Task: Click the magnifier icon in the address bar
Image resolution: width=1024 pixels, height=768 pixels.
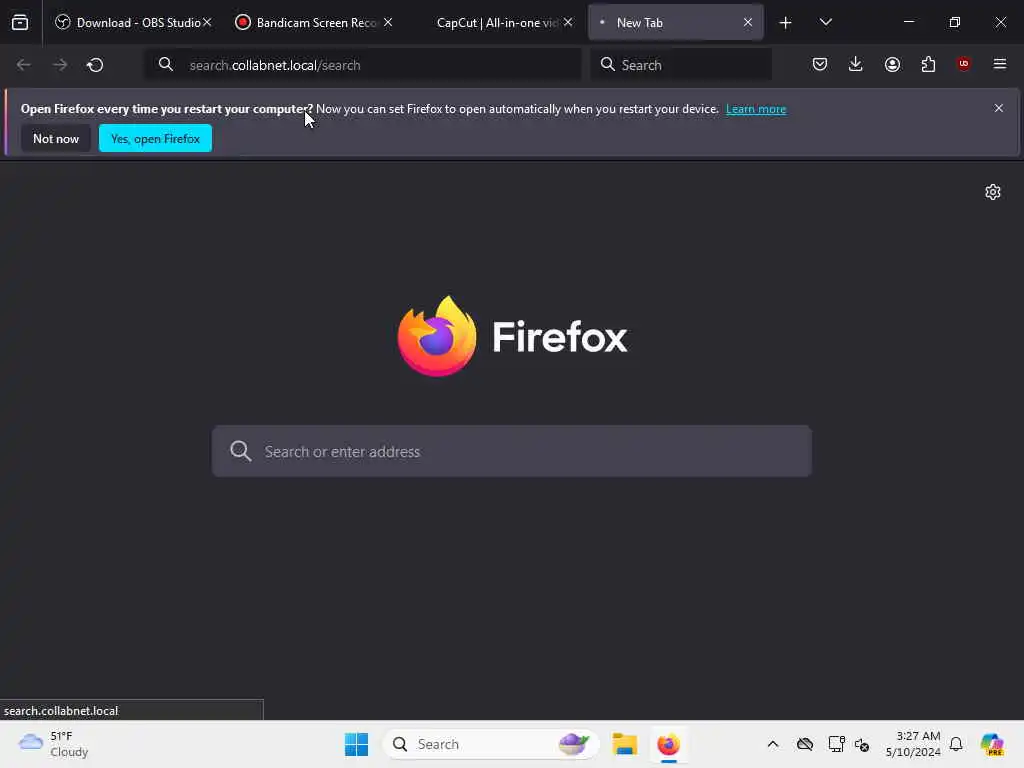Action: pyautogui.click(x=166, y=64)
